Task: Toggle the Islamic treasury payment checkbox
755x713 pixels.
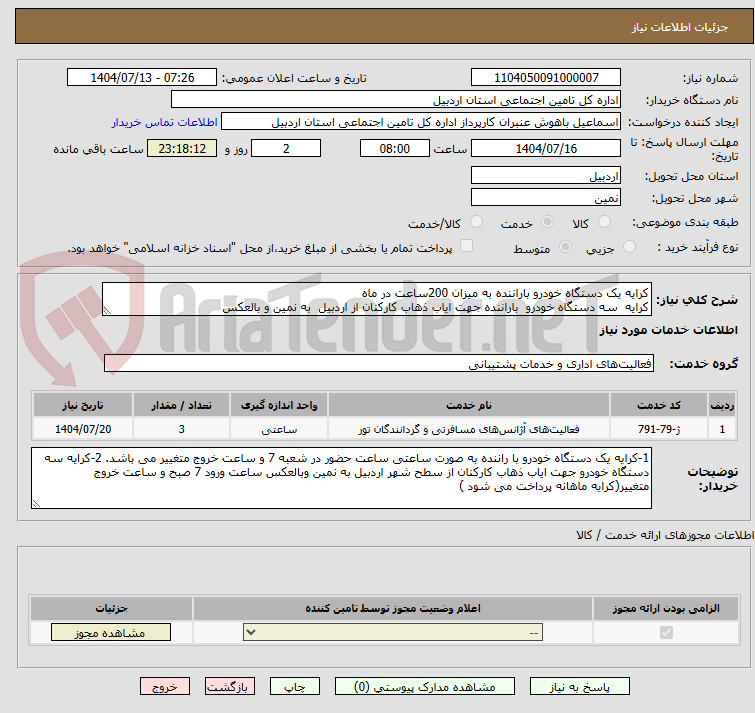Action: (466, 246)
